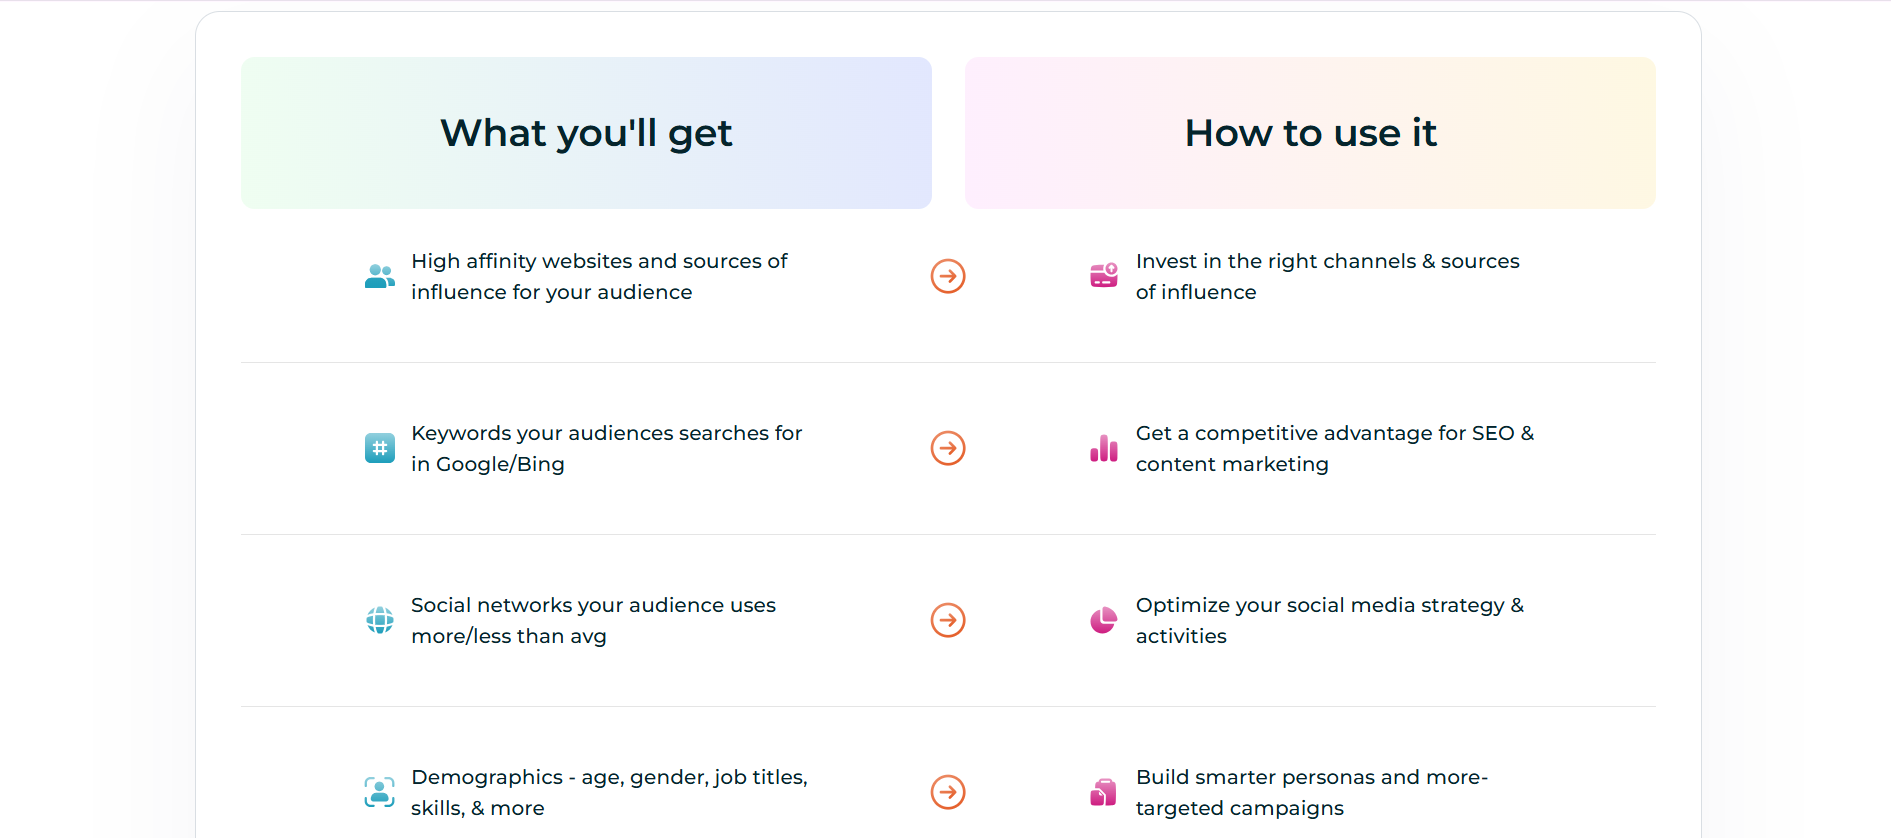Click the blue people icon beside high affinity websites

(x=379, y=276)
